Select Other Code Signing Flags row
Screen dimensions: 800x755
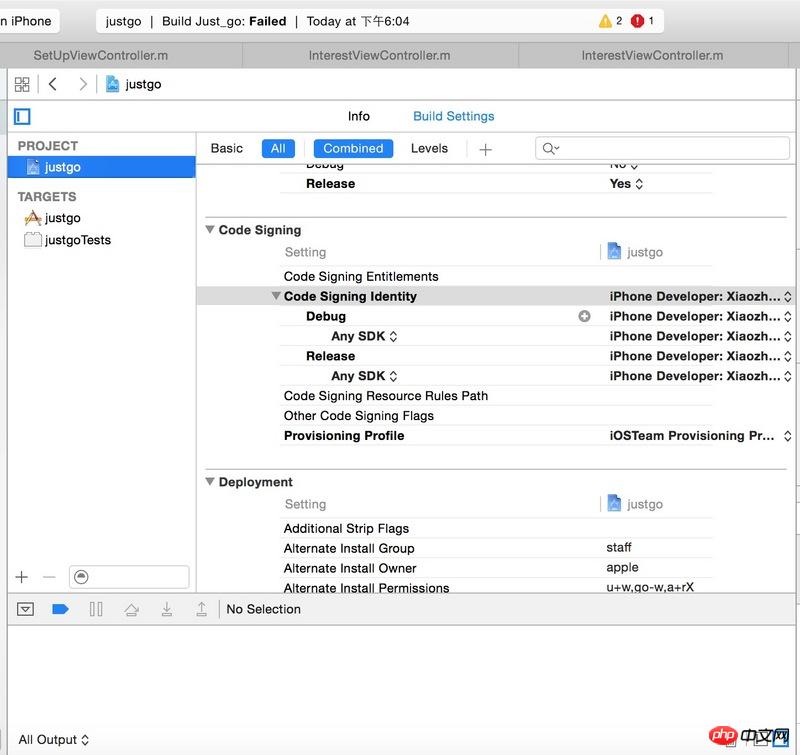tap(496, 416)
